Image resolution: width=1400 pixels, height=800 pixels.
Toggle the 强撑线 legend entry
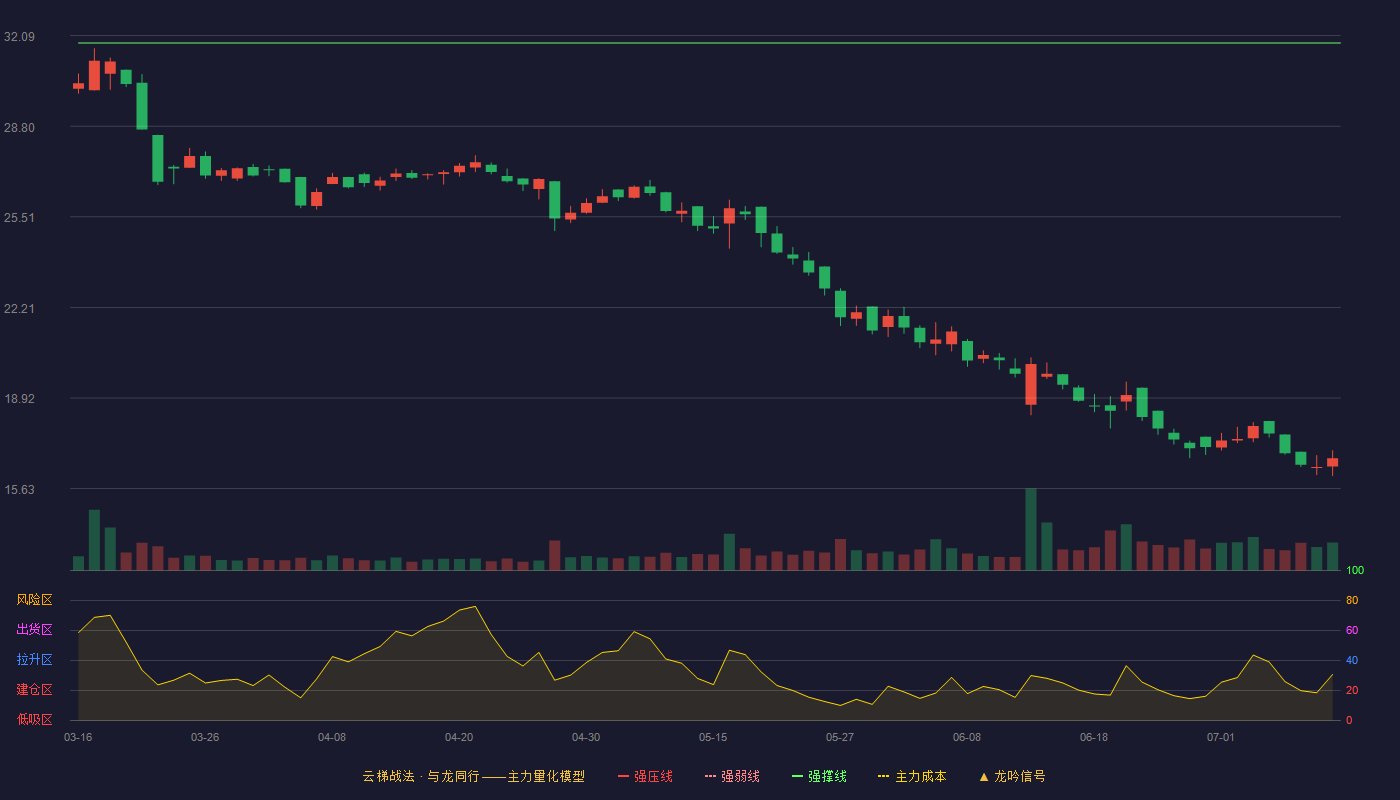[819, 776]
